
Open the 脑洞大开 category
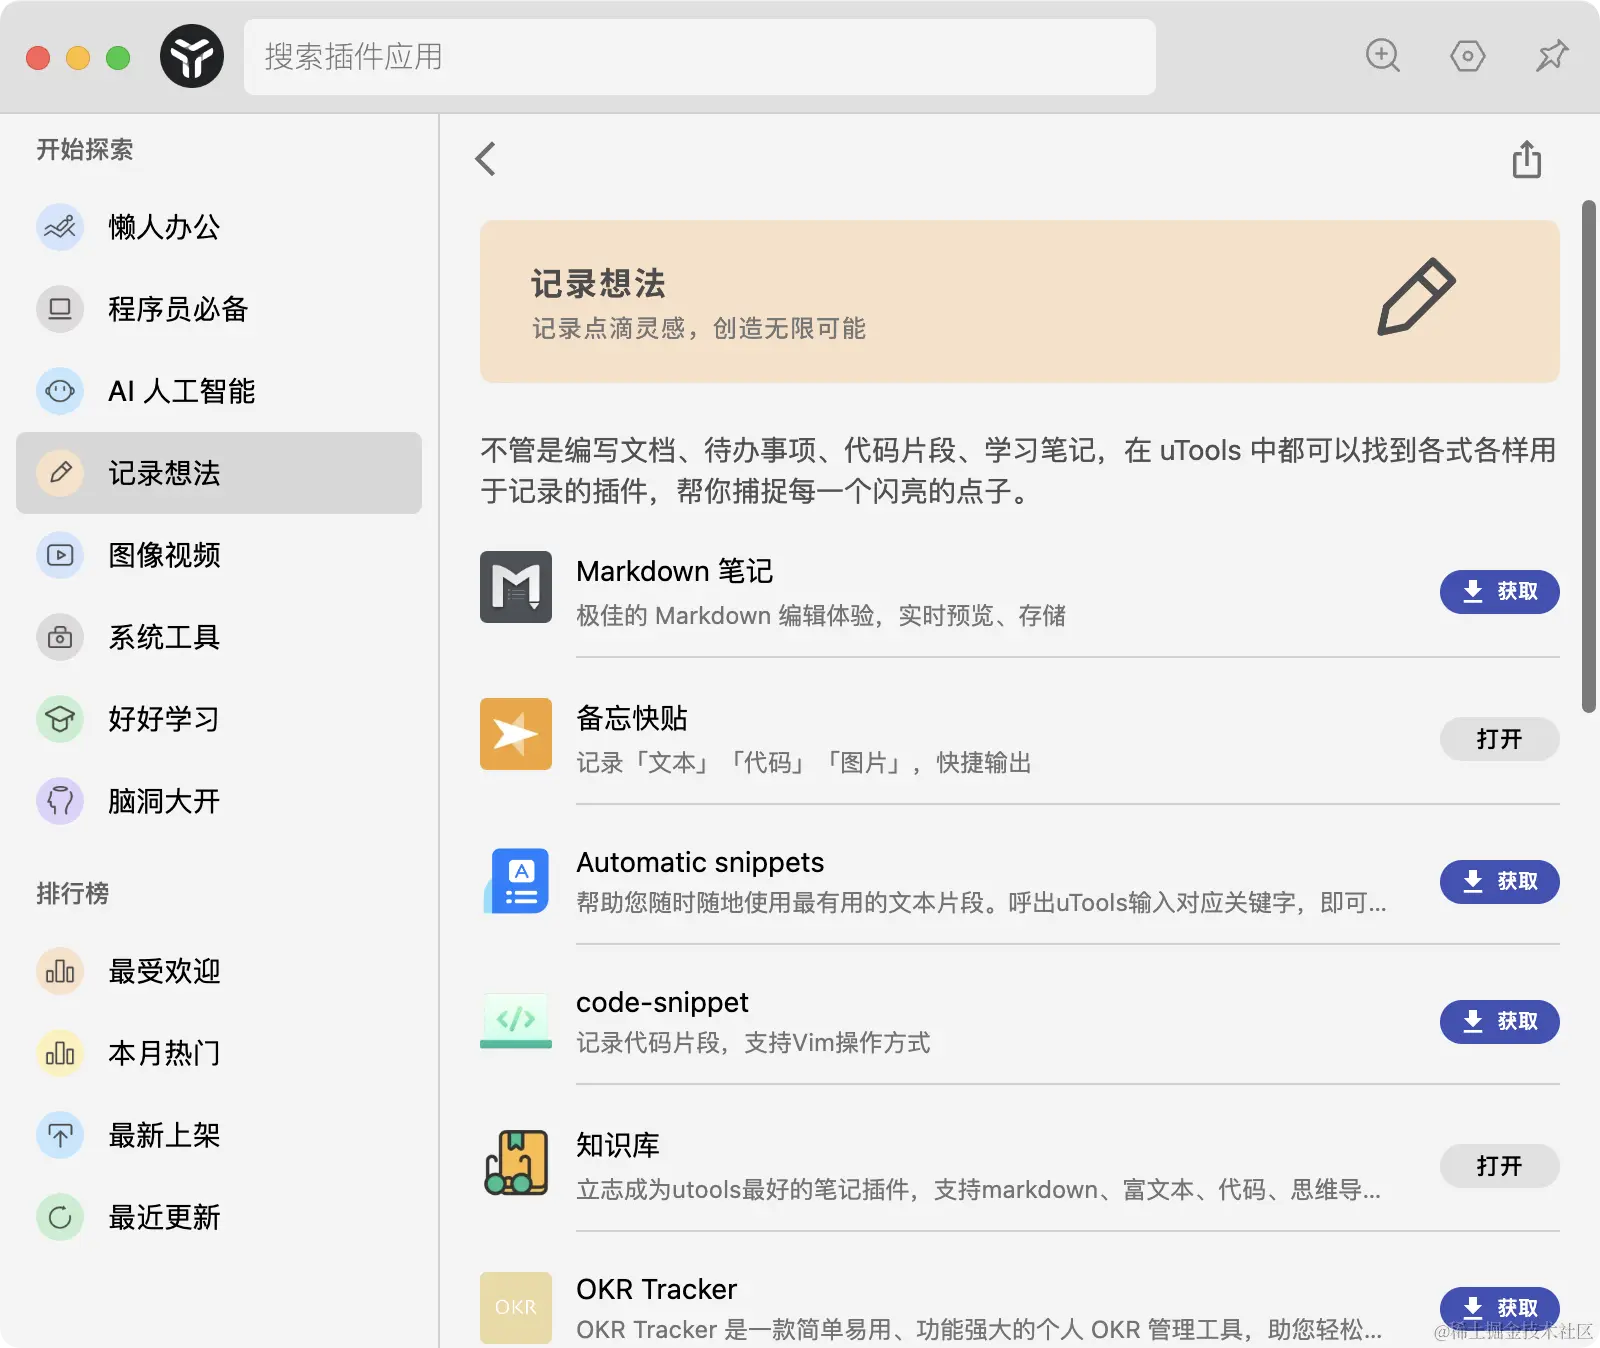point(219,801)
